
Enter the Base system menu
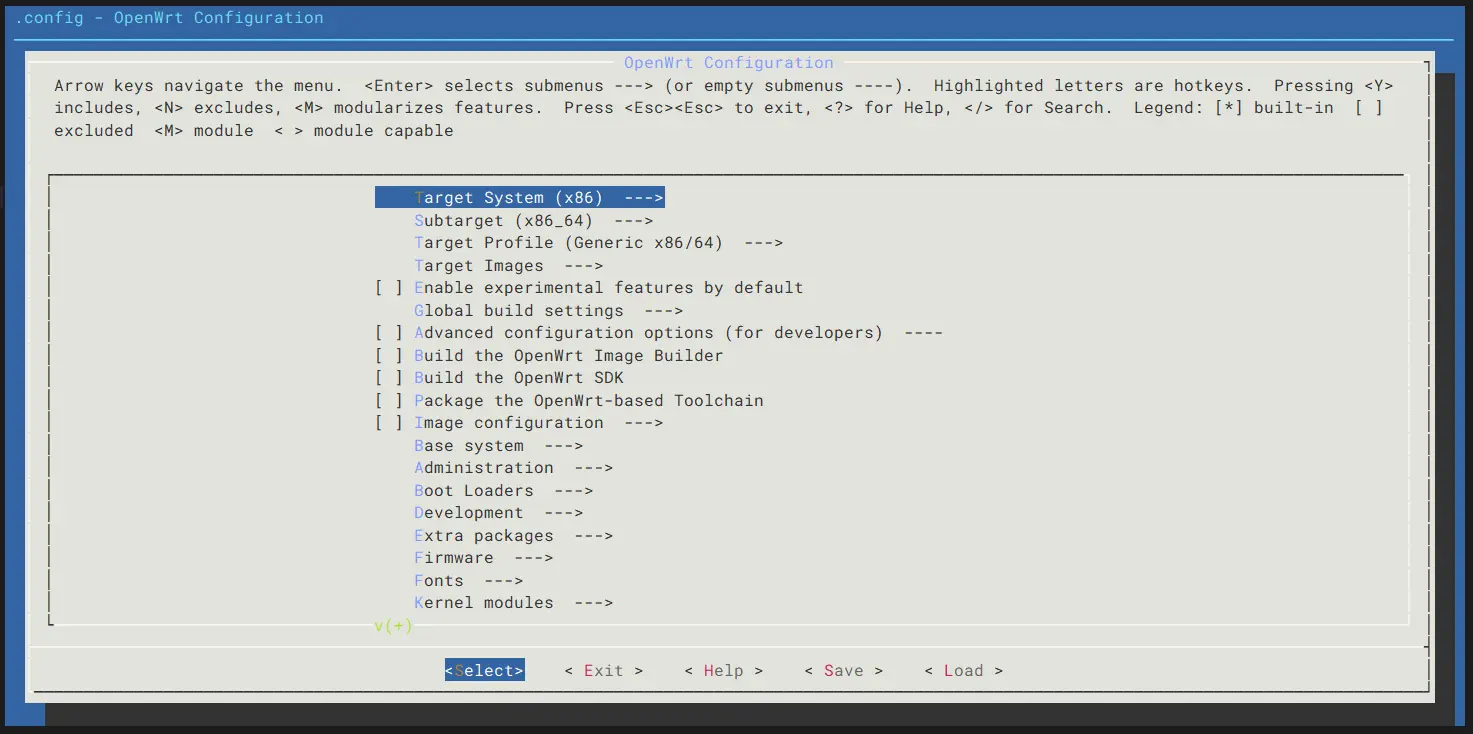[498, 446]
